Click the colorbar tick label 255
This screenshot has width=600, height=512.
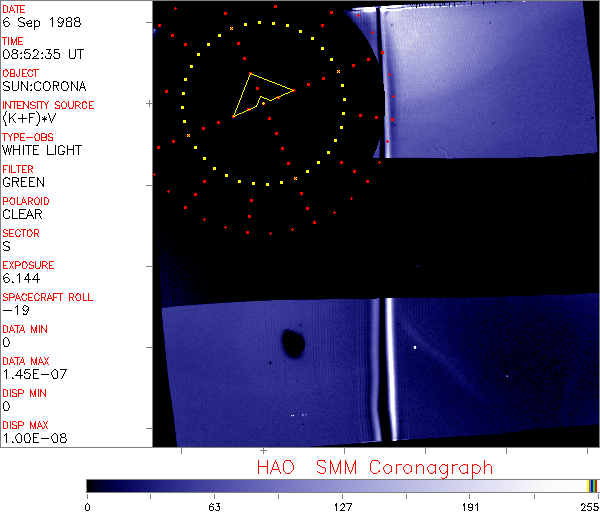(588, 506)
